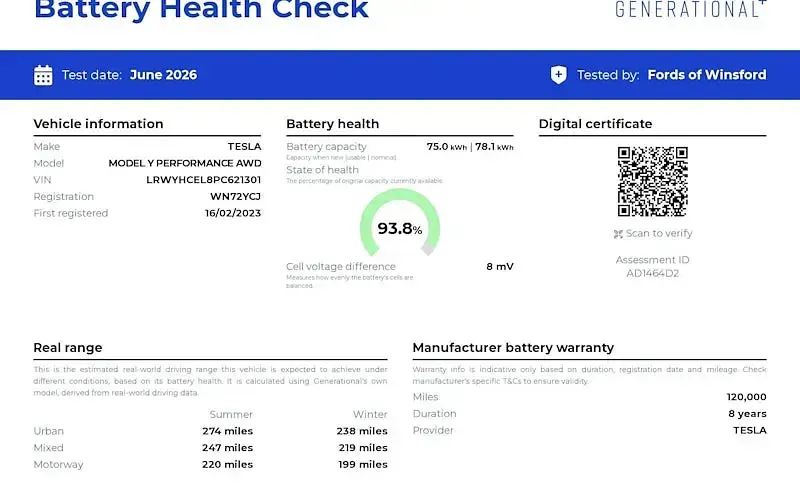Click the scan icon next to Scan to verify

tap(618, 234)
